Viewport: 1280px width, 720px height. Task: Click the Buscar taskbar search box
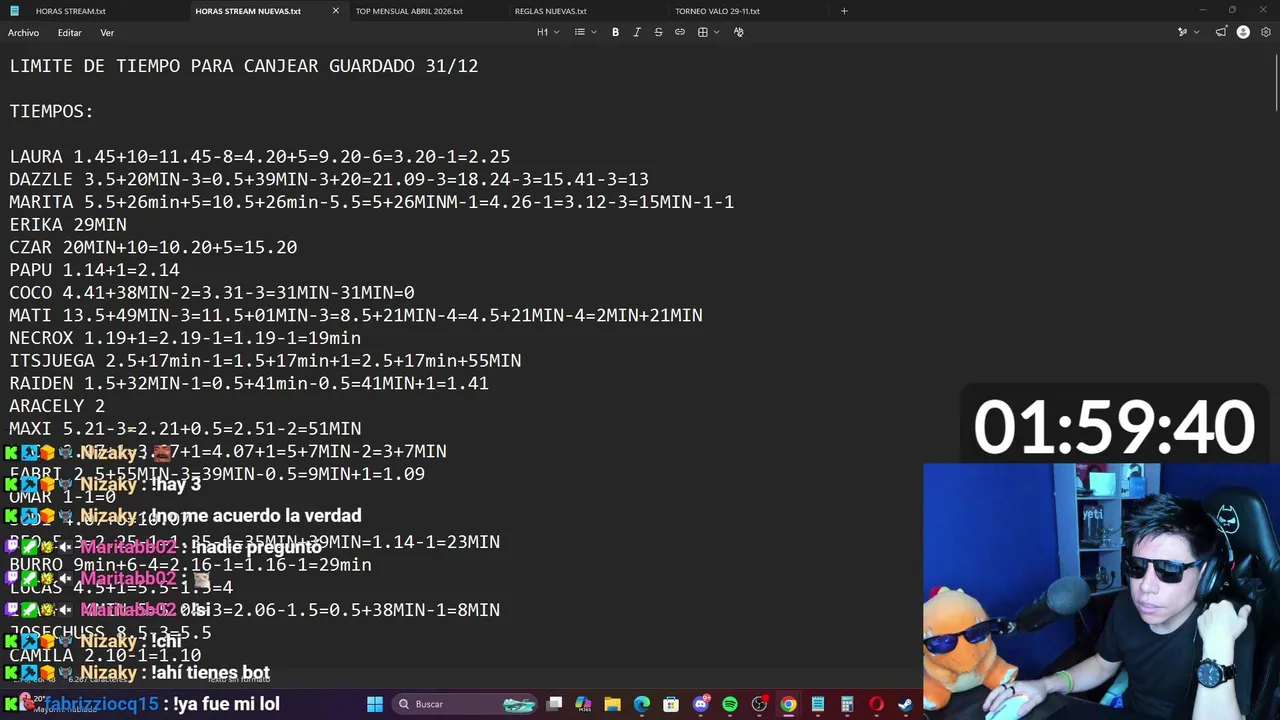(466, 704)
